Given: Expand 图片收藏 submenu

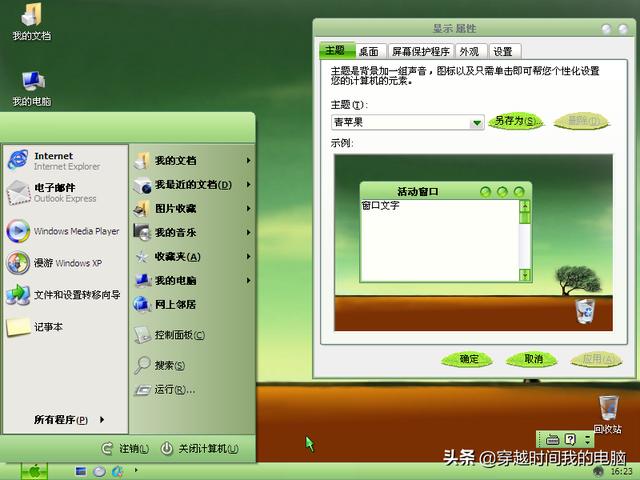Looking at the screenshot, I should pyautogui.click(x=249, y=209).
